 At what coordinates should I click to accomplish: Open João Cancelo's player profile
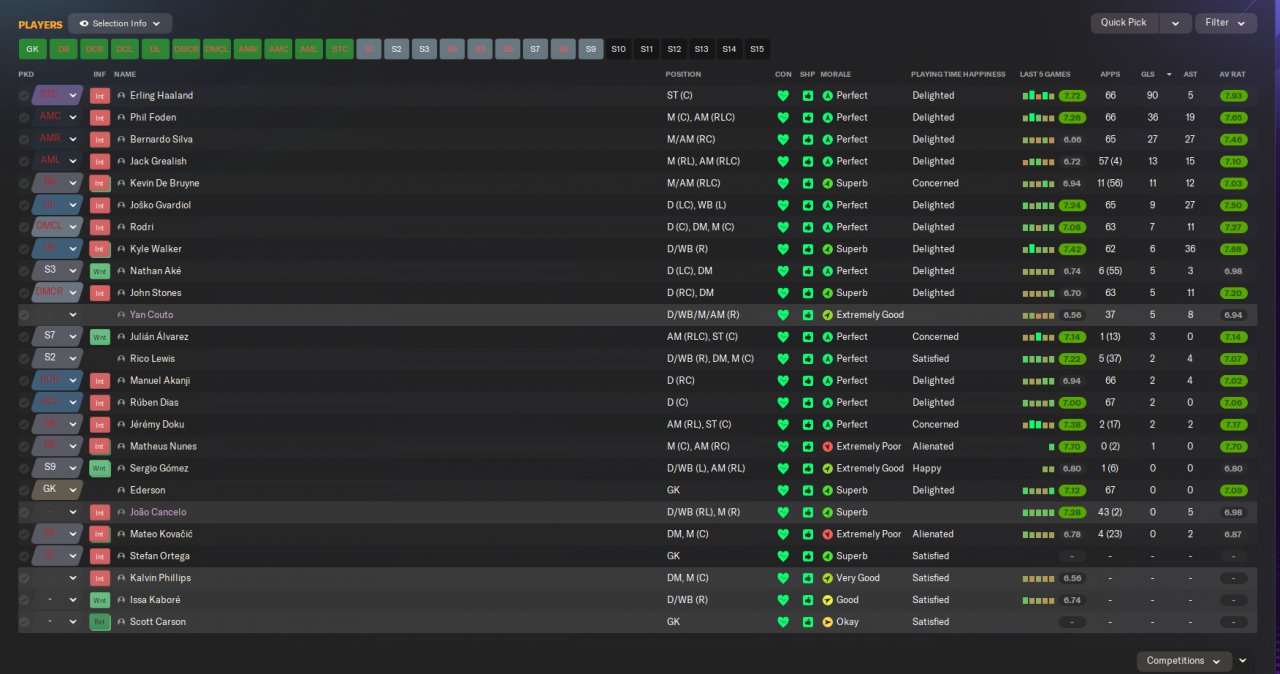tap(158, 512)
